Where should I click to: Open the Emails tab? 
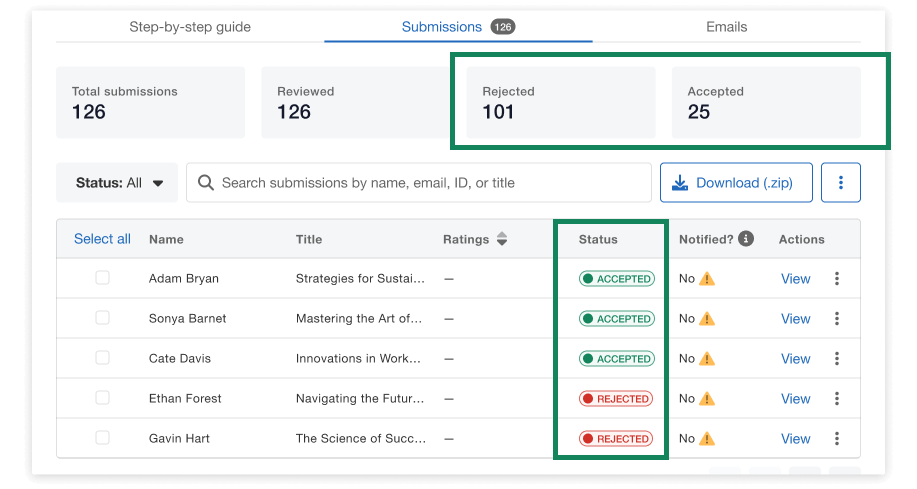point(726,27)
